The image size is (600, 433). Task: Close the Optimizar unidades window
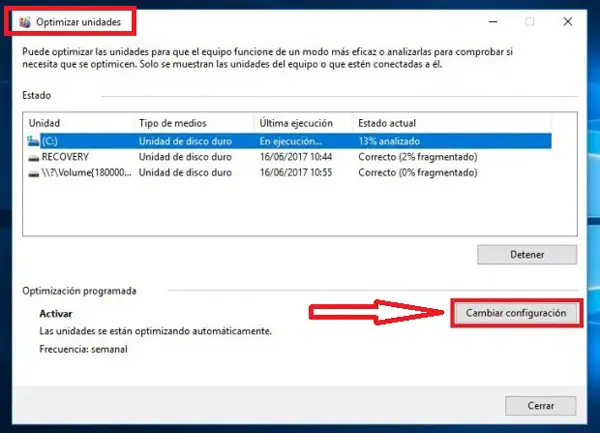pos(568,21)
